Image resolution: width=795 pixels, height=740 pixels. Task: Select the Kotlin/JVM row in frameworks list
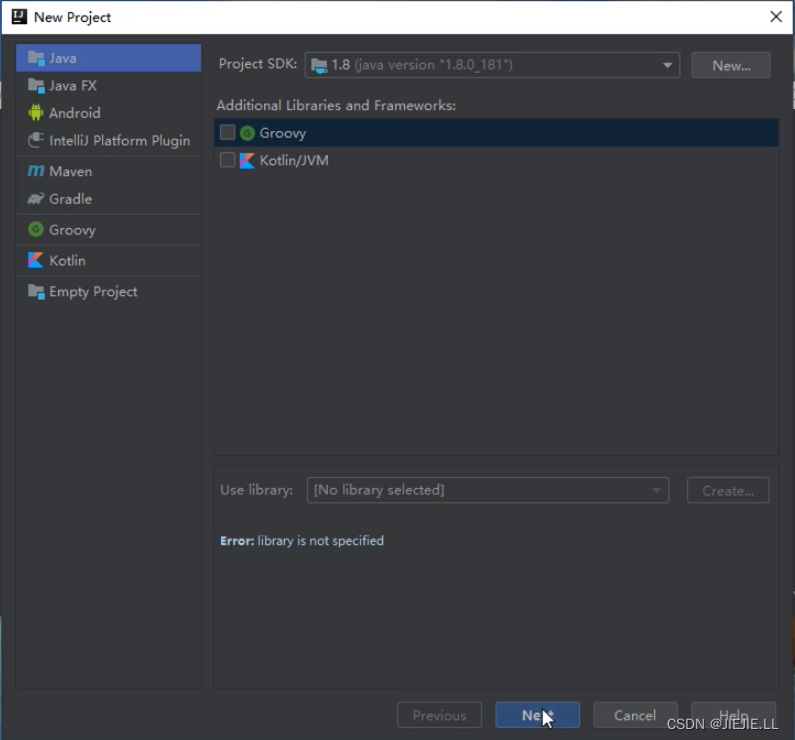point(496,160)
